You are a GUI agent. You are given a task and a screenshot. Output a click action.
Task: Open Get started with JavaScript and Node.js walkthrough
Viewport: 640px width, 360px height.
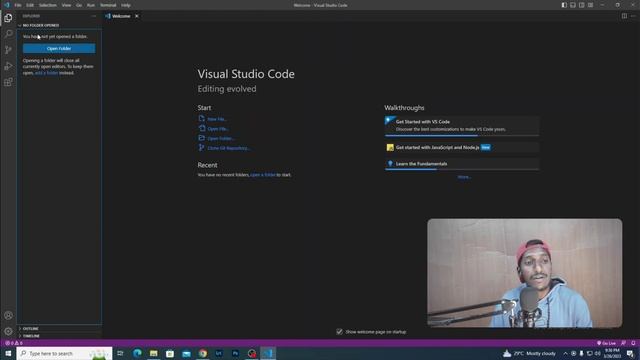(462, 147)
